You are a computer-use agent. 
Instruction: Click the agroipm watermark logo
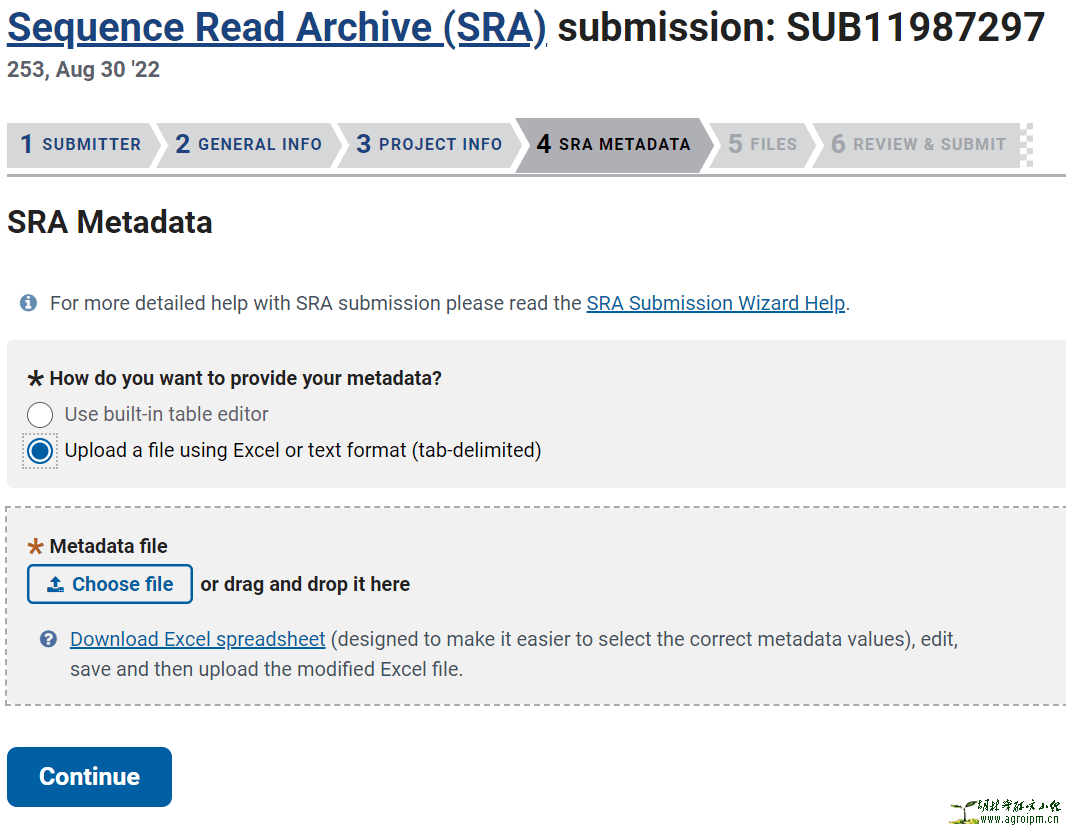[1003, 811]
